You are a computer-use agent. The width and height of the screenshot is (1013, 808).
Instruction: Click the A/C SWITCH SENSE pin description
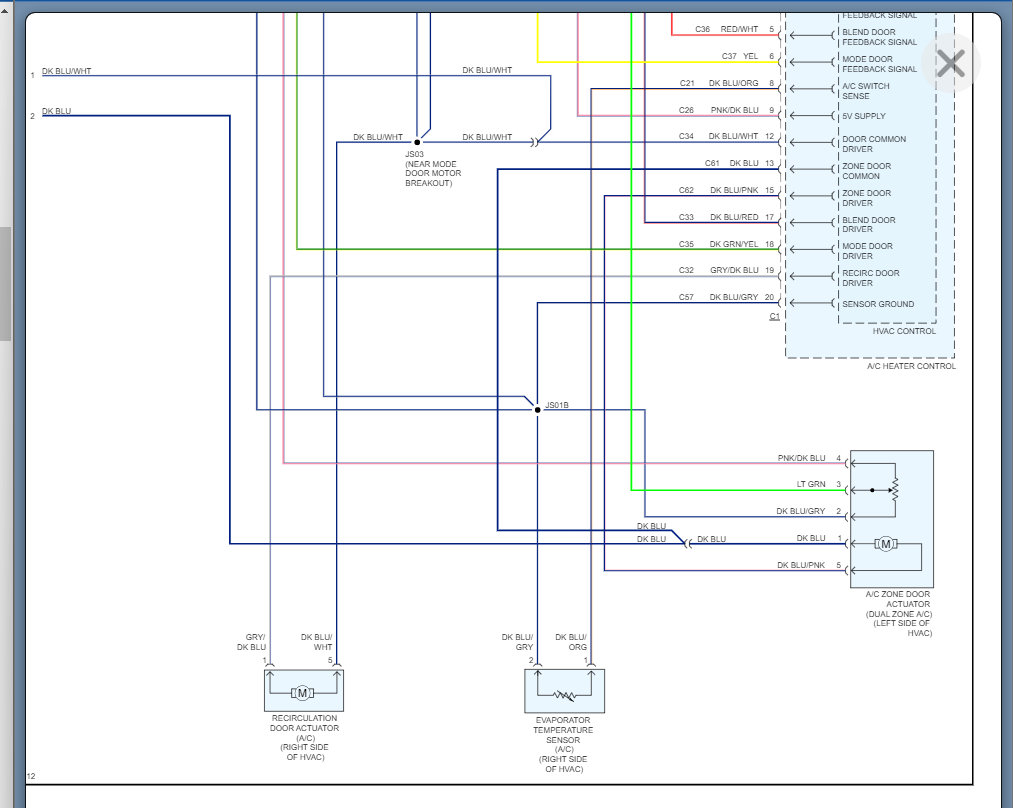pos(866,91)
